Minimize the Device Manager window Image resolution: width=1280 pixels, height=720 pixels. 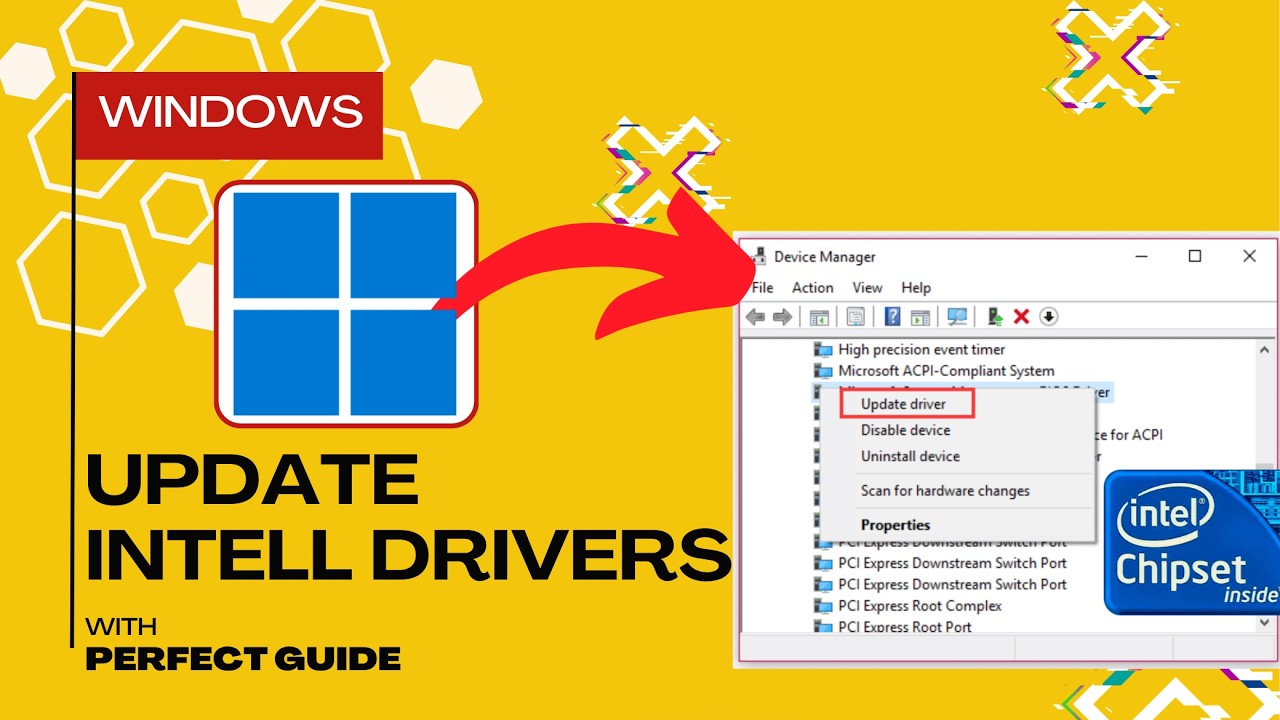pyautogui.click(x=1142, y=257)
